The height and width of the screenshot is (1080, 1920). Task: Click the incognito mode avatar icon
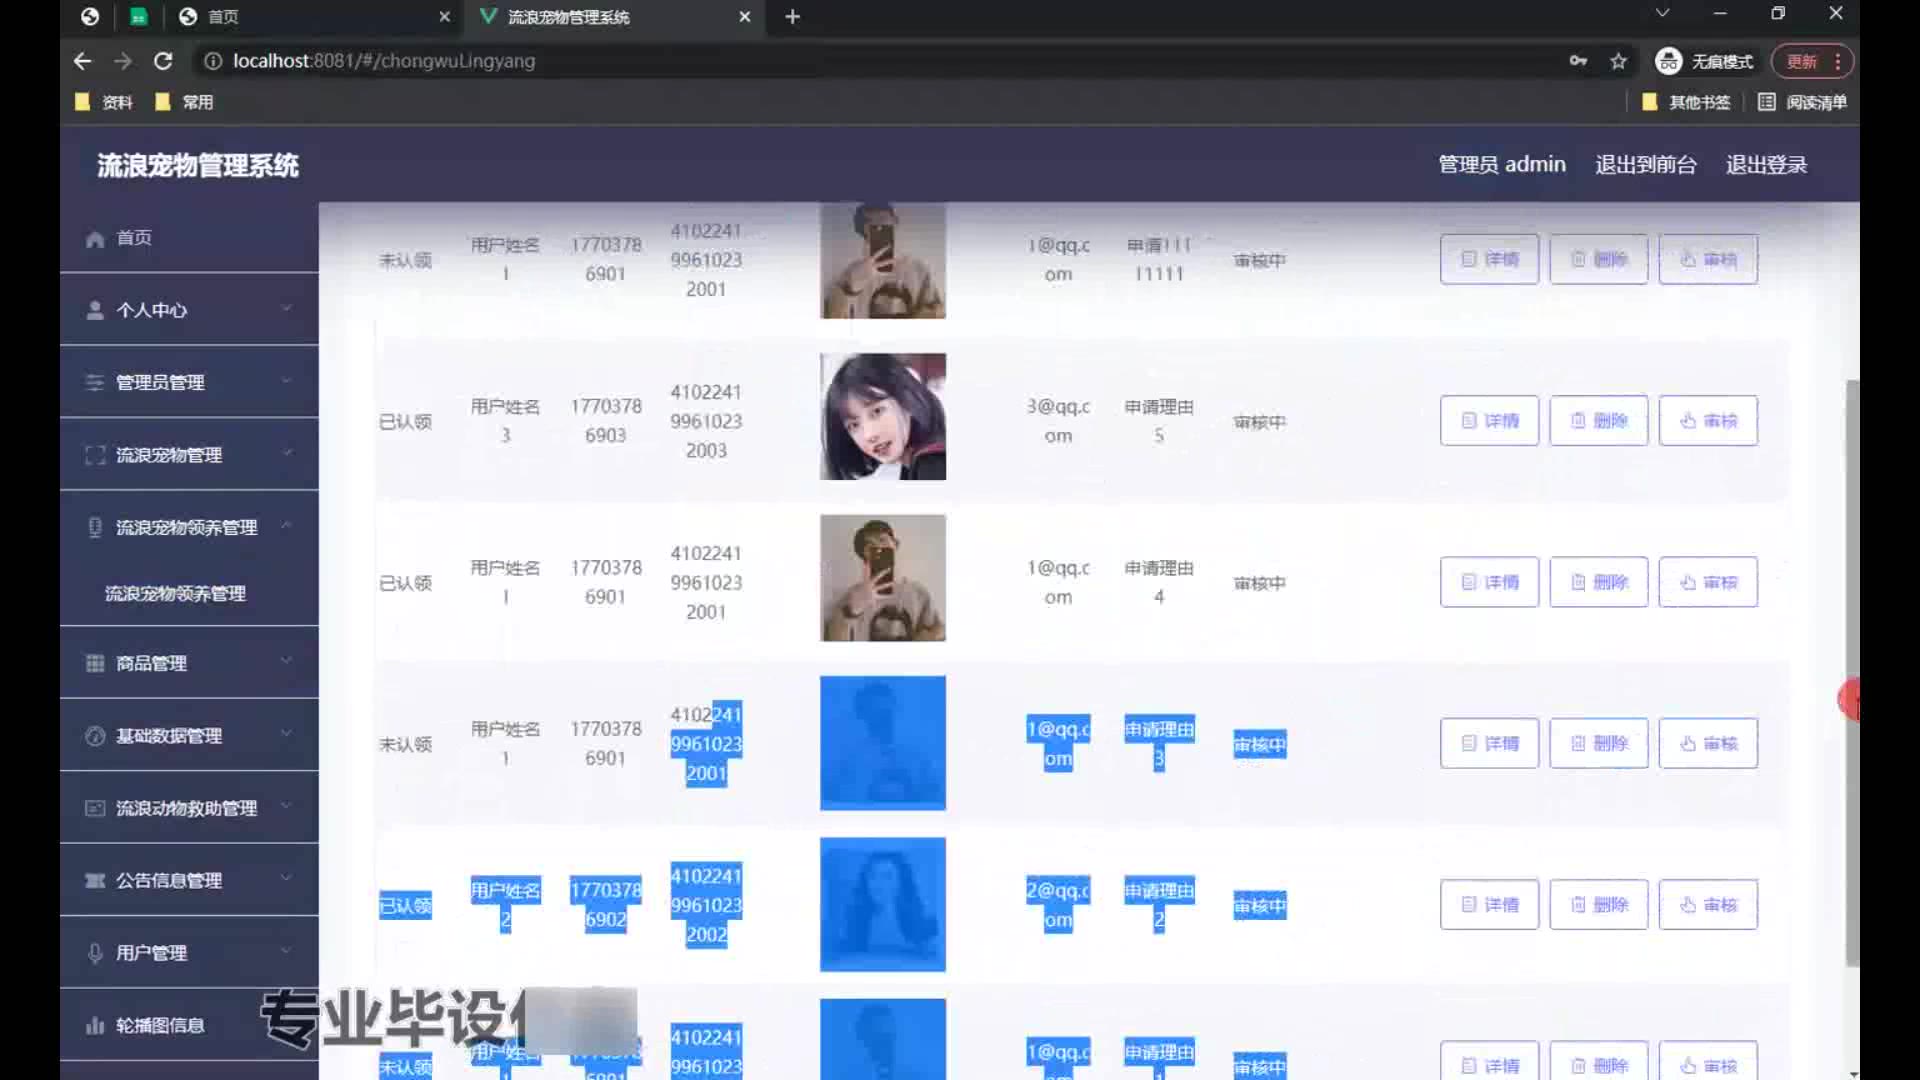click(x=1668, y=61)
